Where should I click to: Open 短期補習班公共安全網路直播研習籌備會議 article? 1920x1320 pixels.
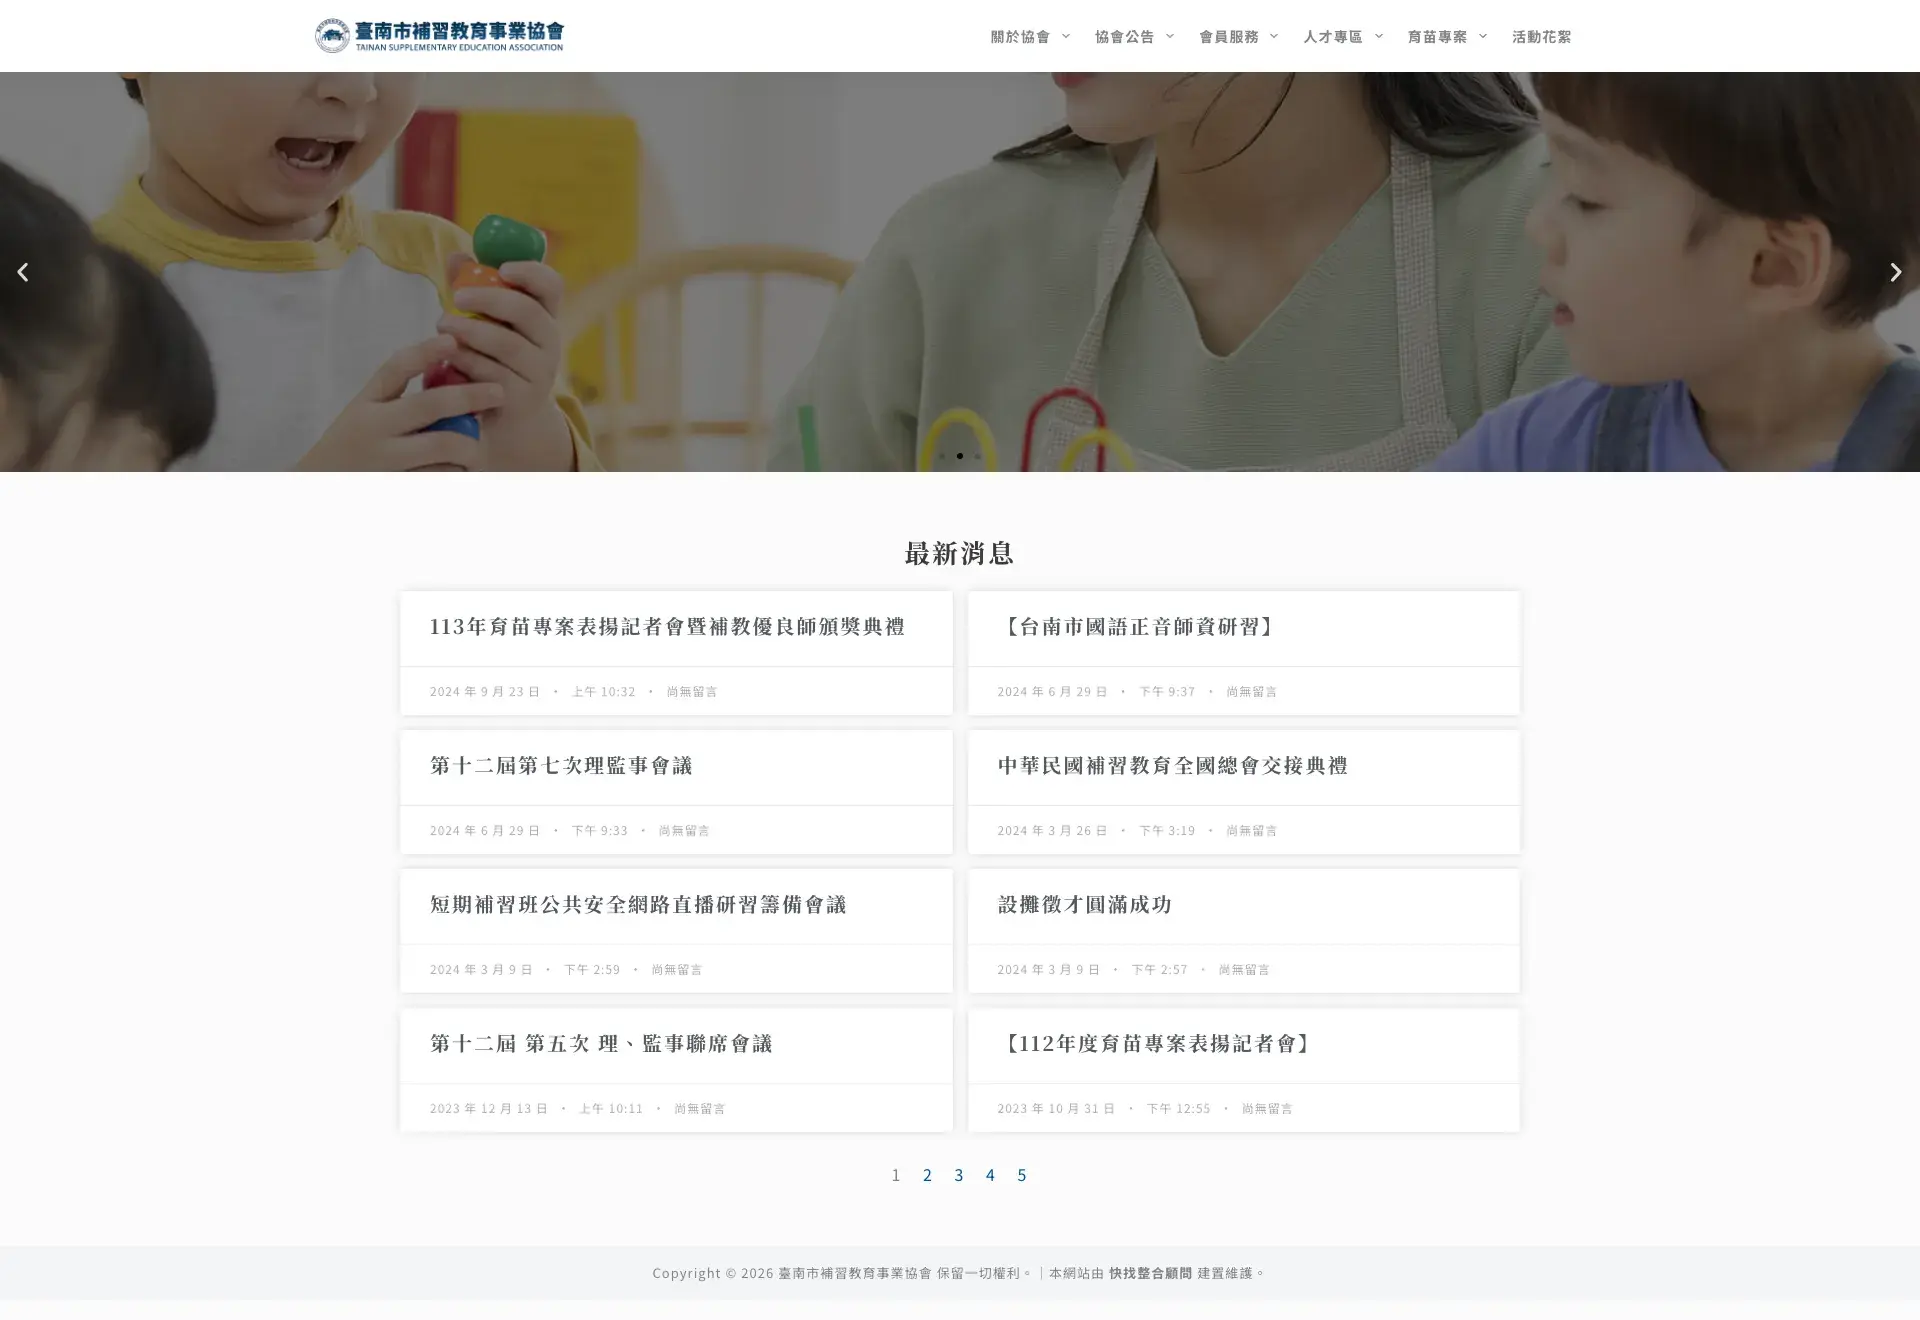coord(638,904)
